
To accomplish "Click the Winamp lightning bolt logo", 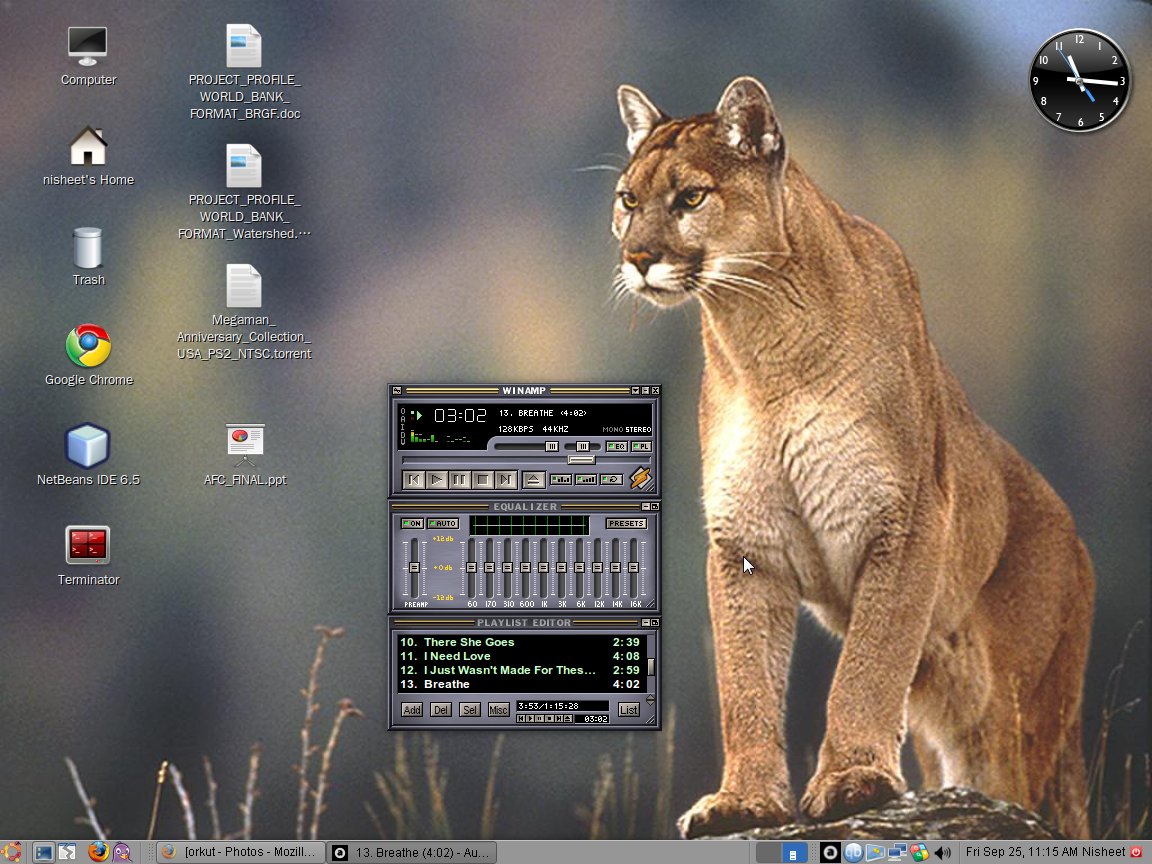I will [x=640, y=478].
